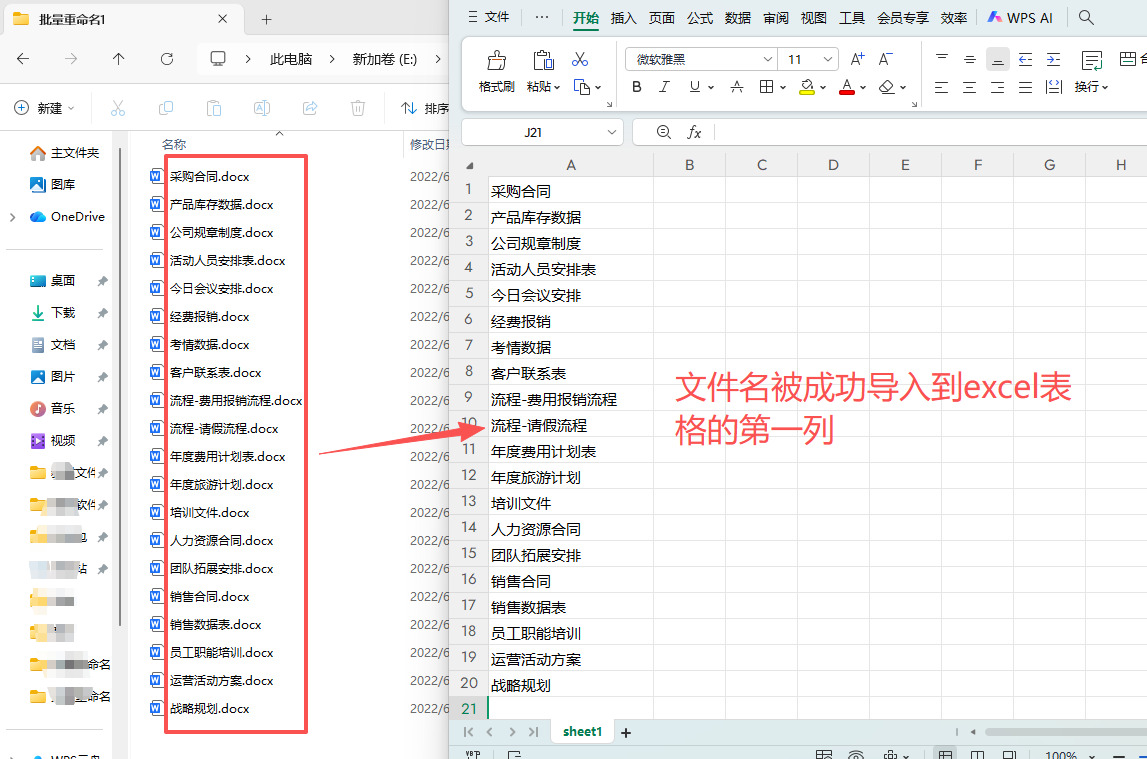Screen dimensions: 1147x759
Task: Click the 新建 button in Explorer
Action: pos(45,108)
